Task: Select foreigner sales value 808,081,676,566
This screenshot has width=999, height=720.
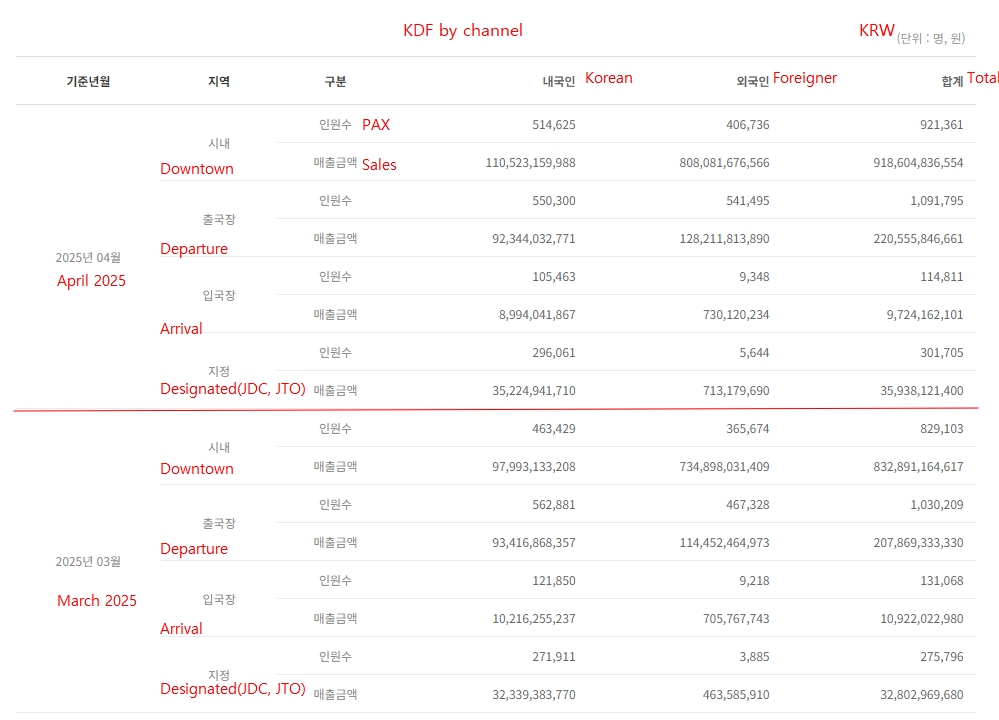Action: tap(724, 162)
